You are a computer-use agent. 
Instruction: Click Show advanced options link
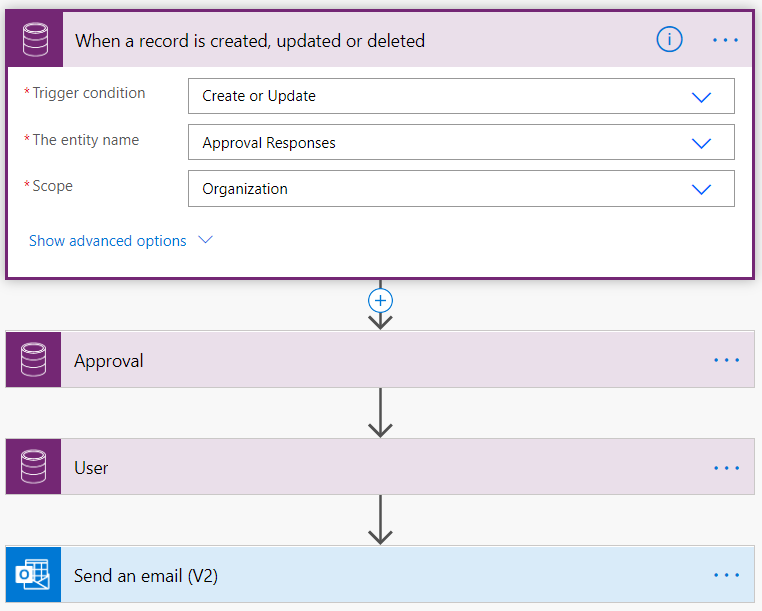[107, 241]
